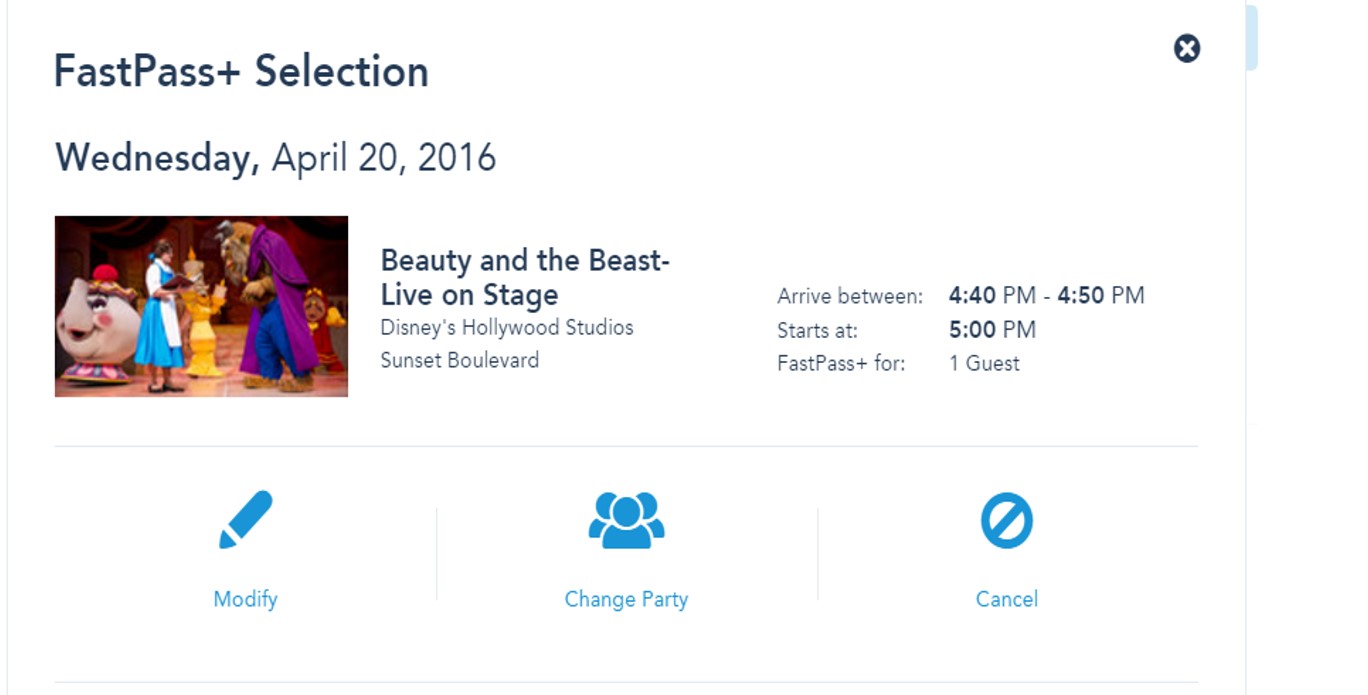Click the Sunset Boulevard location text

459,360
